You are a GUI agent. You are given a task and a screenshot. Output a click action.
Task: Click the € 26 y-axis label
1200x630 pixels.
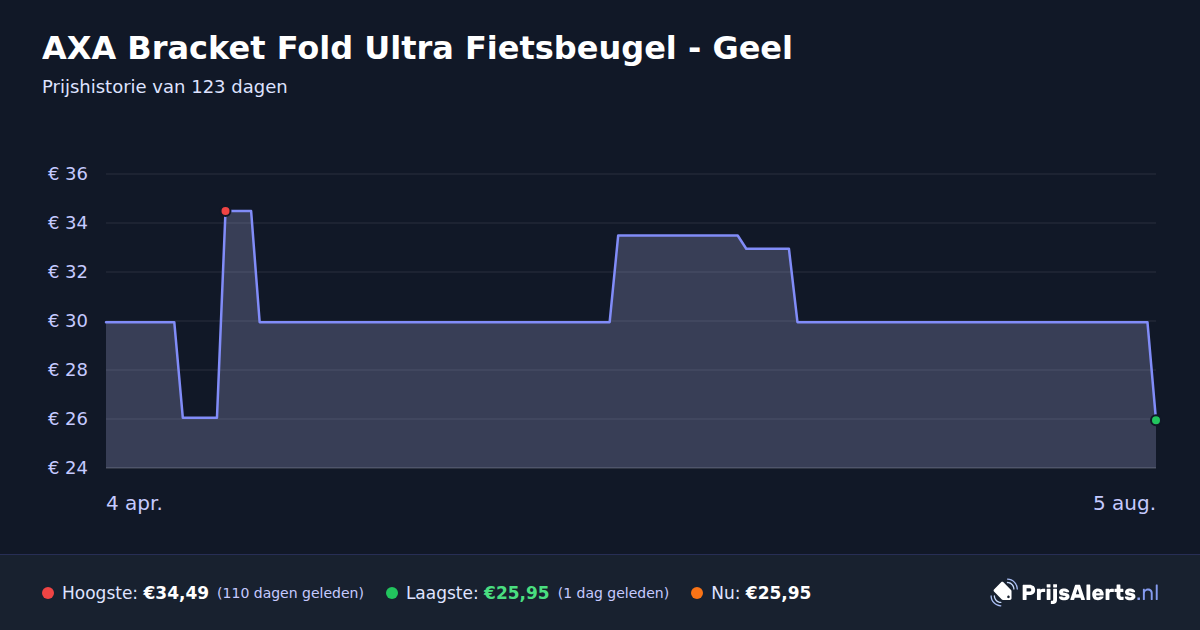pos(68,419)
